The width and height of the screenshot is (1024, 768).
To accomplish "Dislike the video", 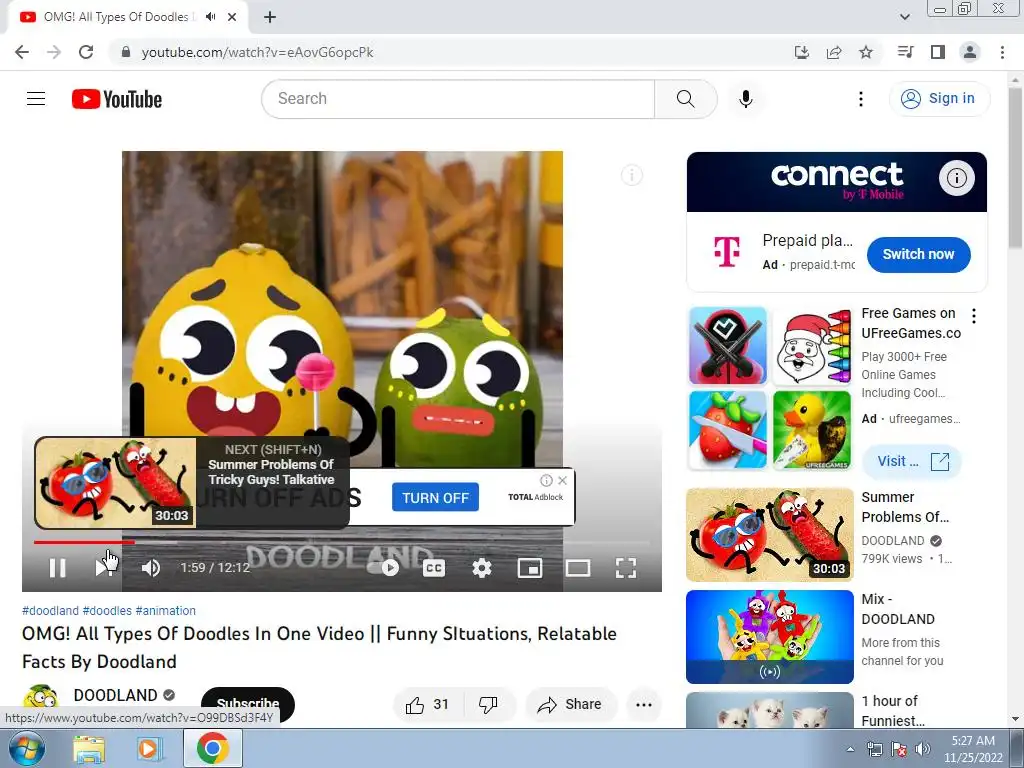I will tap(488, 705).
